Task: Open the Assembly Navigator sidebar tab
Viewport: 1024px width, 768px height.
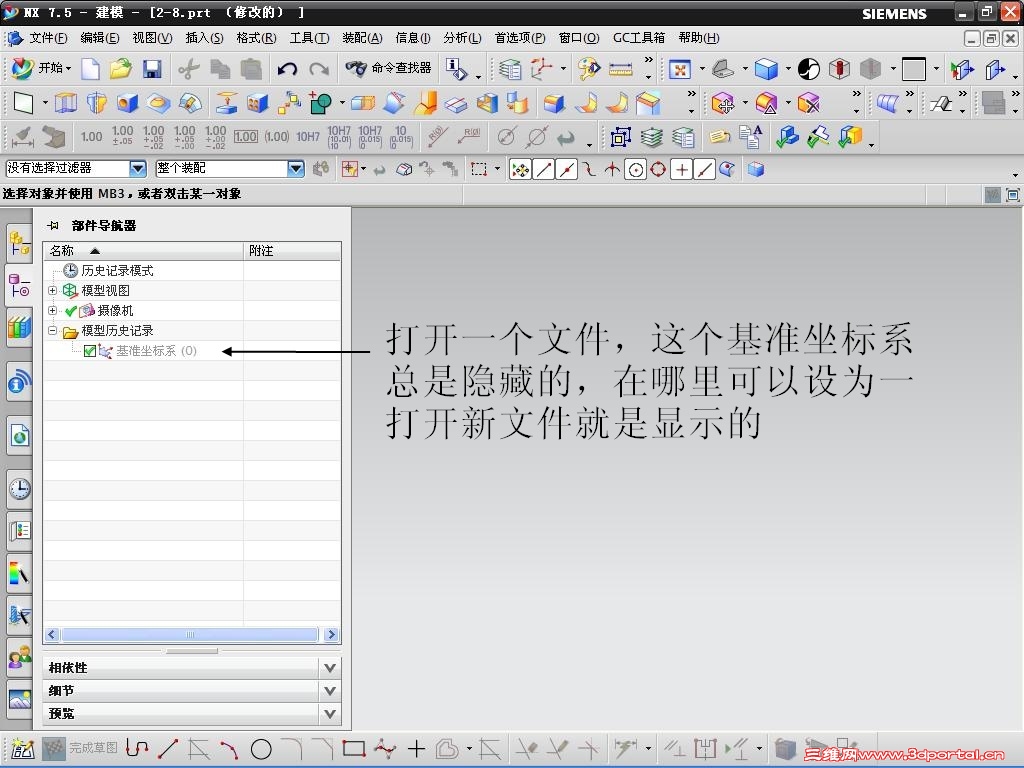Action: [x=20, y=244]
